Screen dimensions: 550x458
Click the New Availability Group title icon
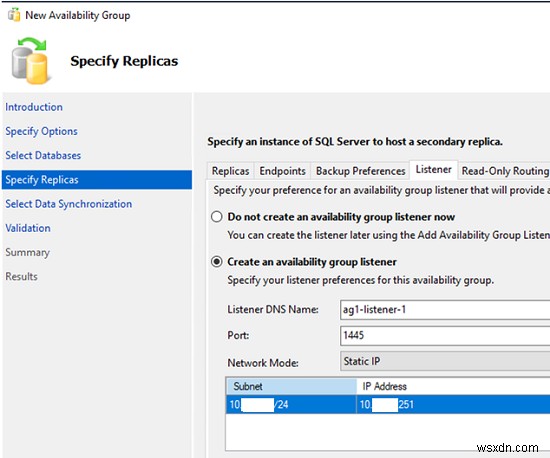point(14,15)
